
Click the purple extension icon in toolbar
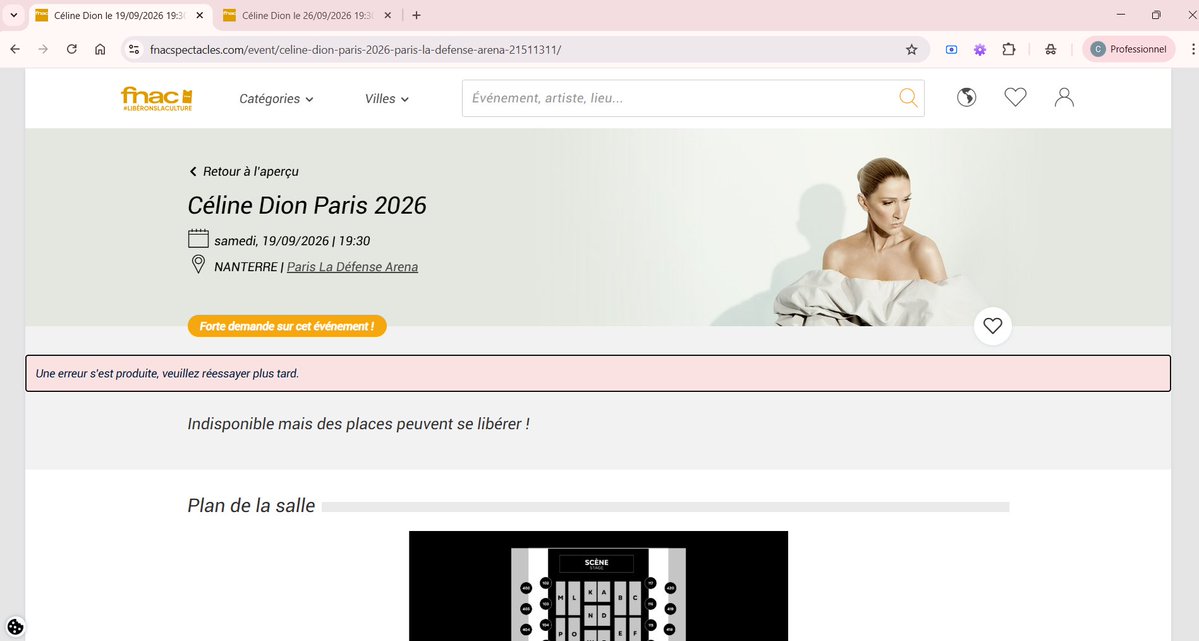click(x=979, y=48)
